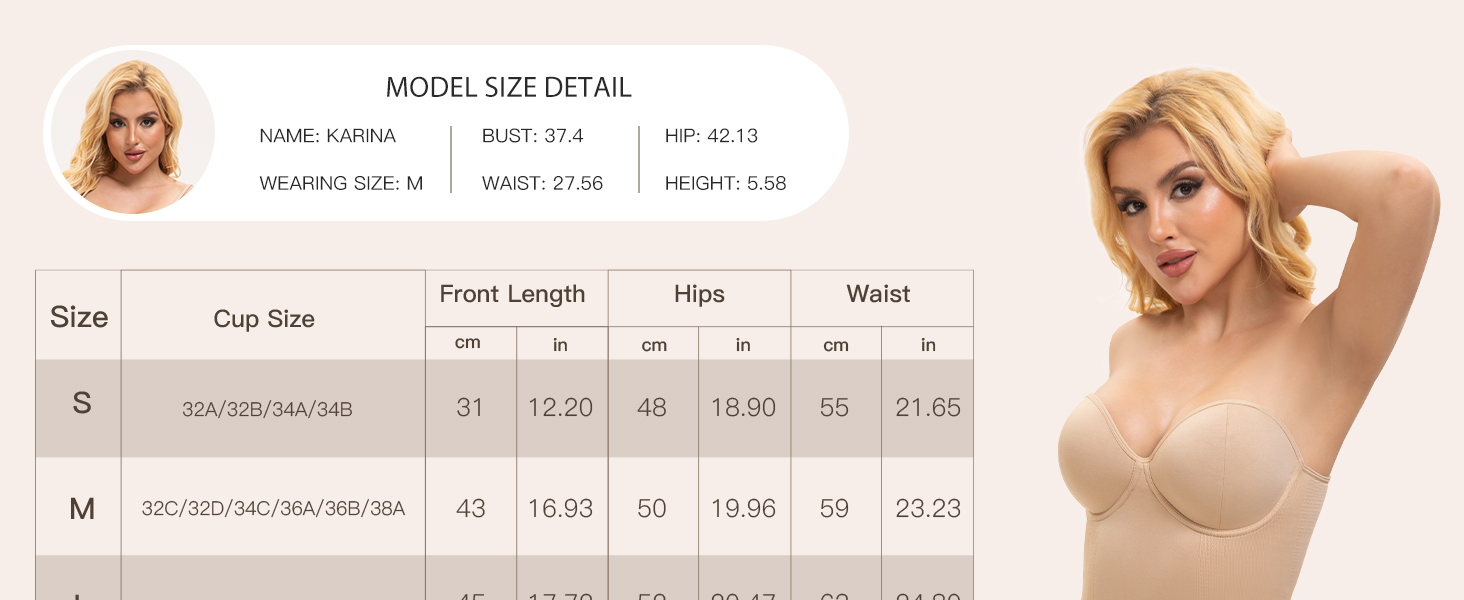This screenshot has height=600, width=1464.
Task: Select the M size row label
Action: 82,509
